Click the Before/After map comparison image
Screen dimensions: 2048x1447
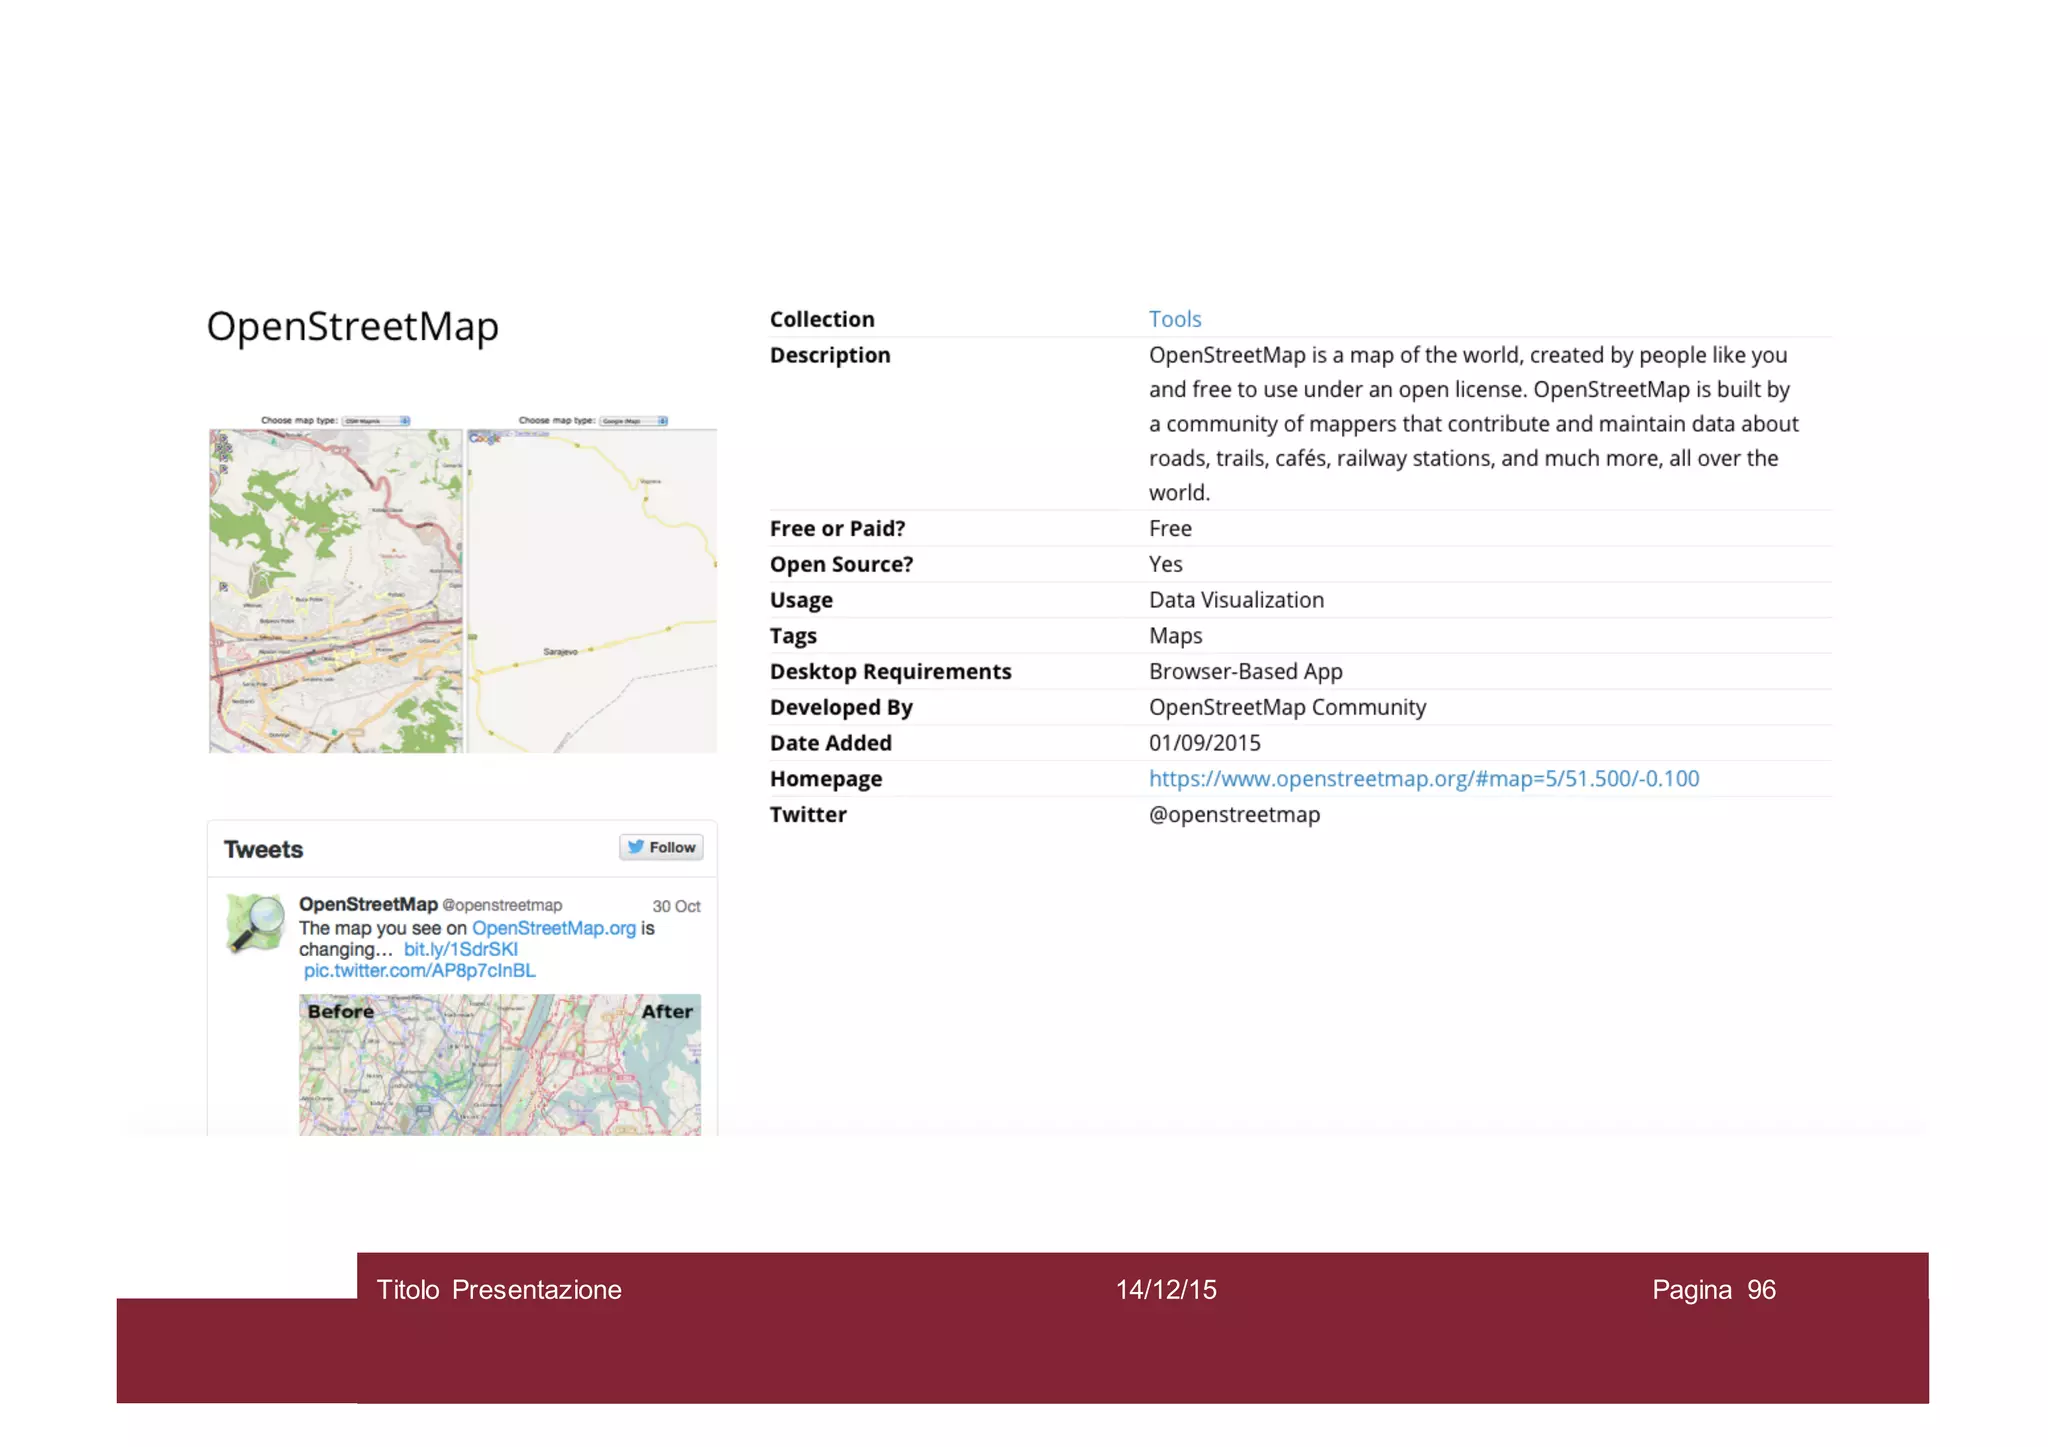tap(500, 1064)
